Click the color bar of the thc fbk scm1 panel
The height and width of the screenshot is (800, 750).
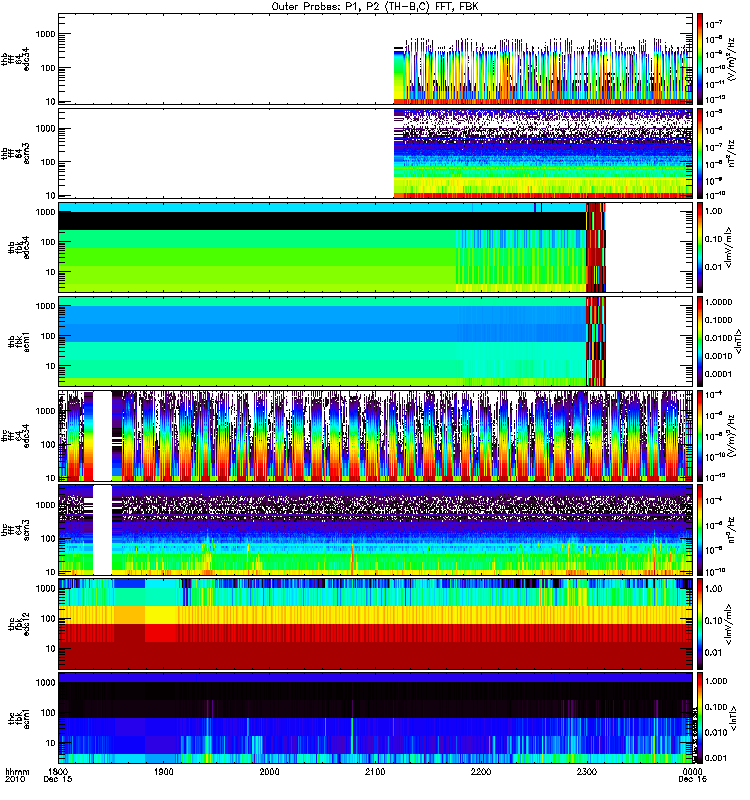(x=700, y=718)
